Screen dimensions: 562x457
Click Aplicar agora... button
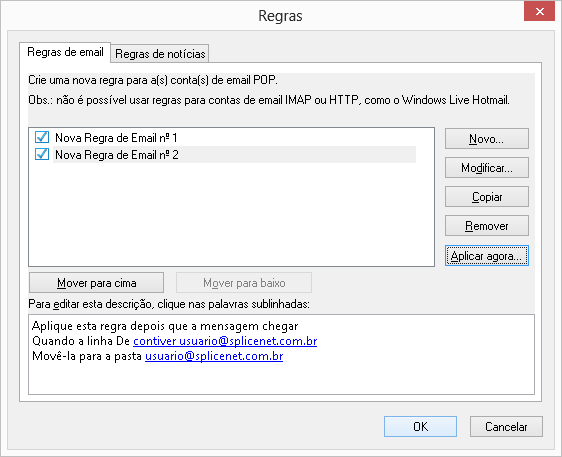pos(486,256)
